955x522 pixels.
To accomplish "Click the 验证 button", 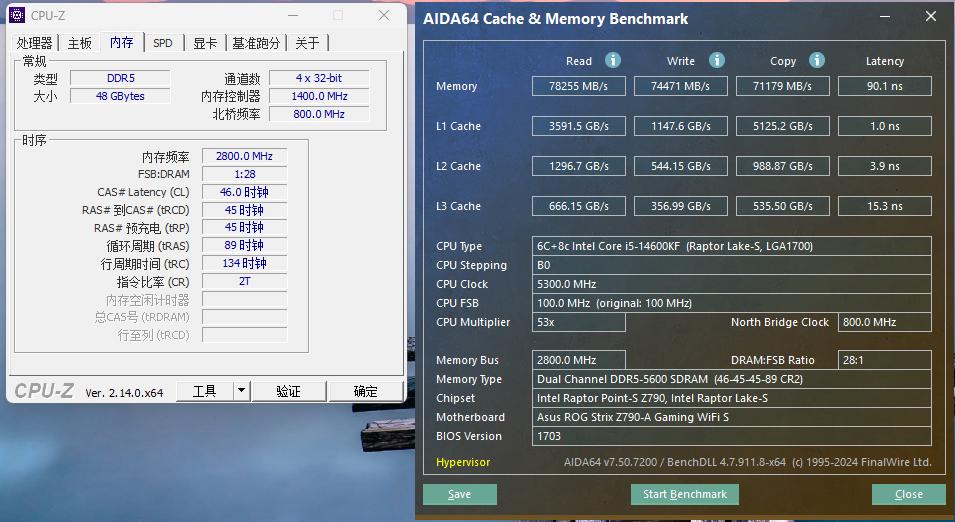I will 289,391.
